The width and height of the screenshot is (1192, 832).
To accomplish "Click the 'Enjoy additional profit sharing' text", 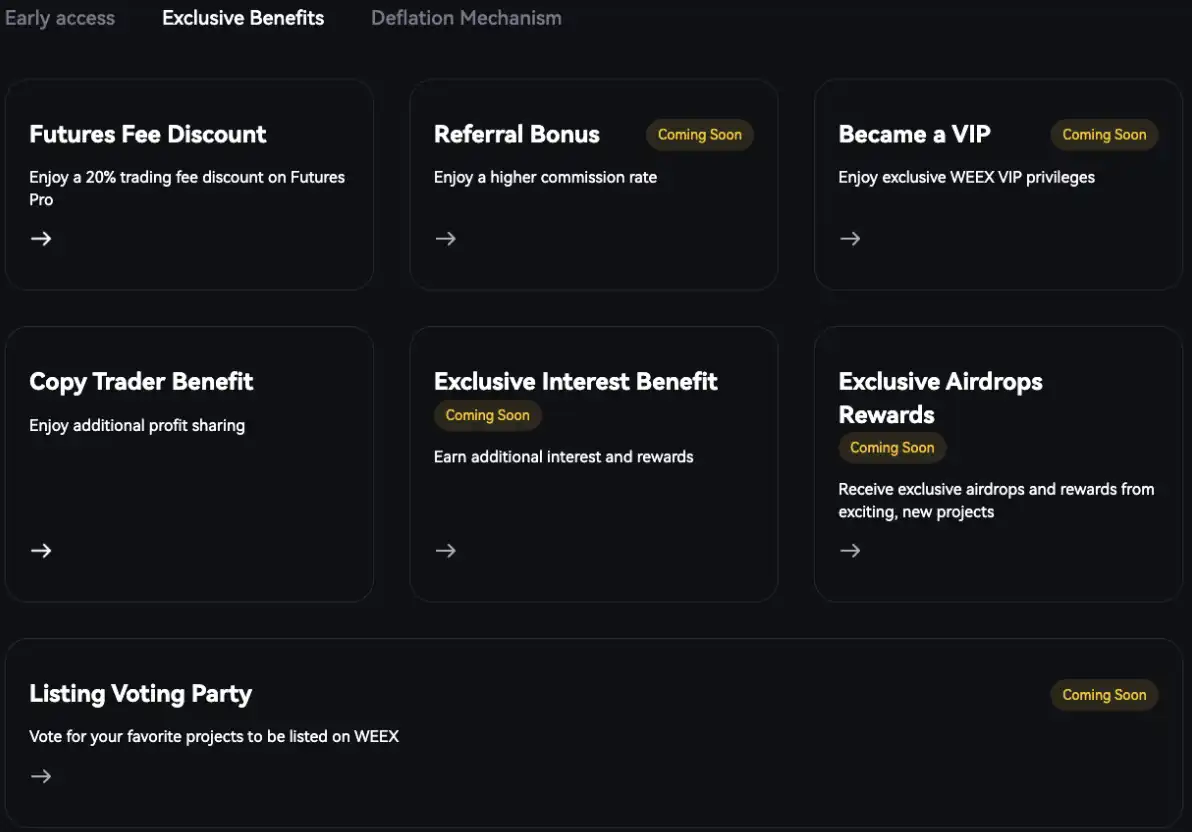I will 137,425.
